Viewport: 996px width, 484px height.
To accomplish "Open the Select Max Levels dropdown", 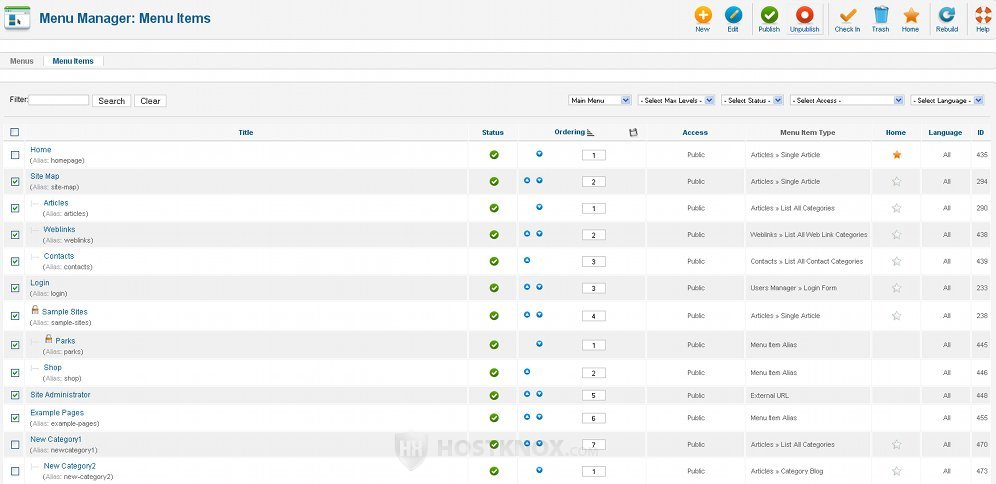I will coord(676,100).
